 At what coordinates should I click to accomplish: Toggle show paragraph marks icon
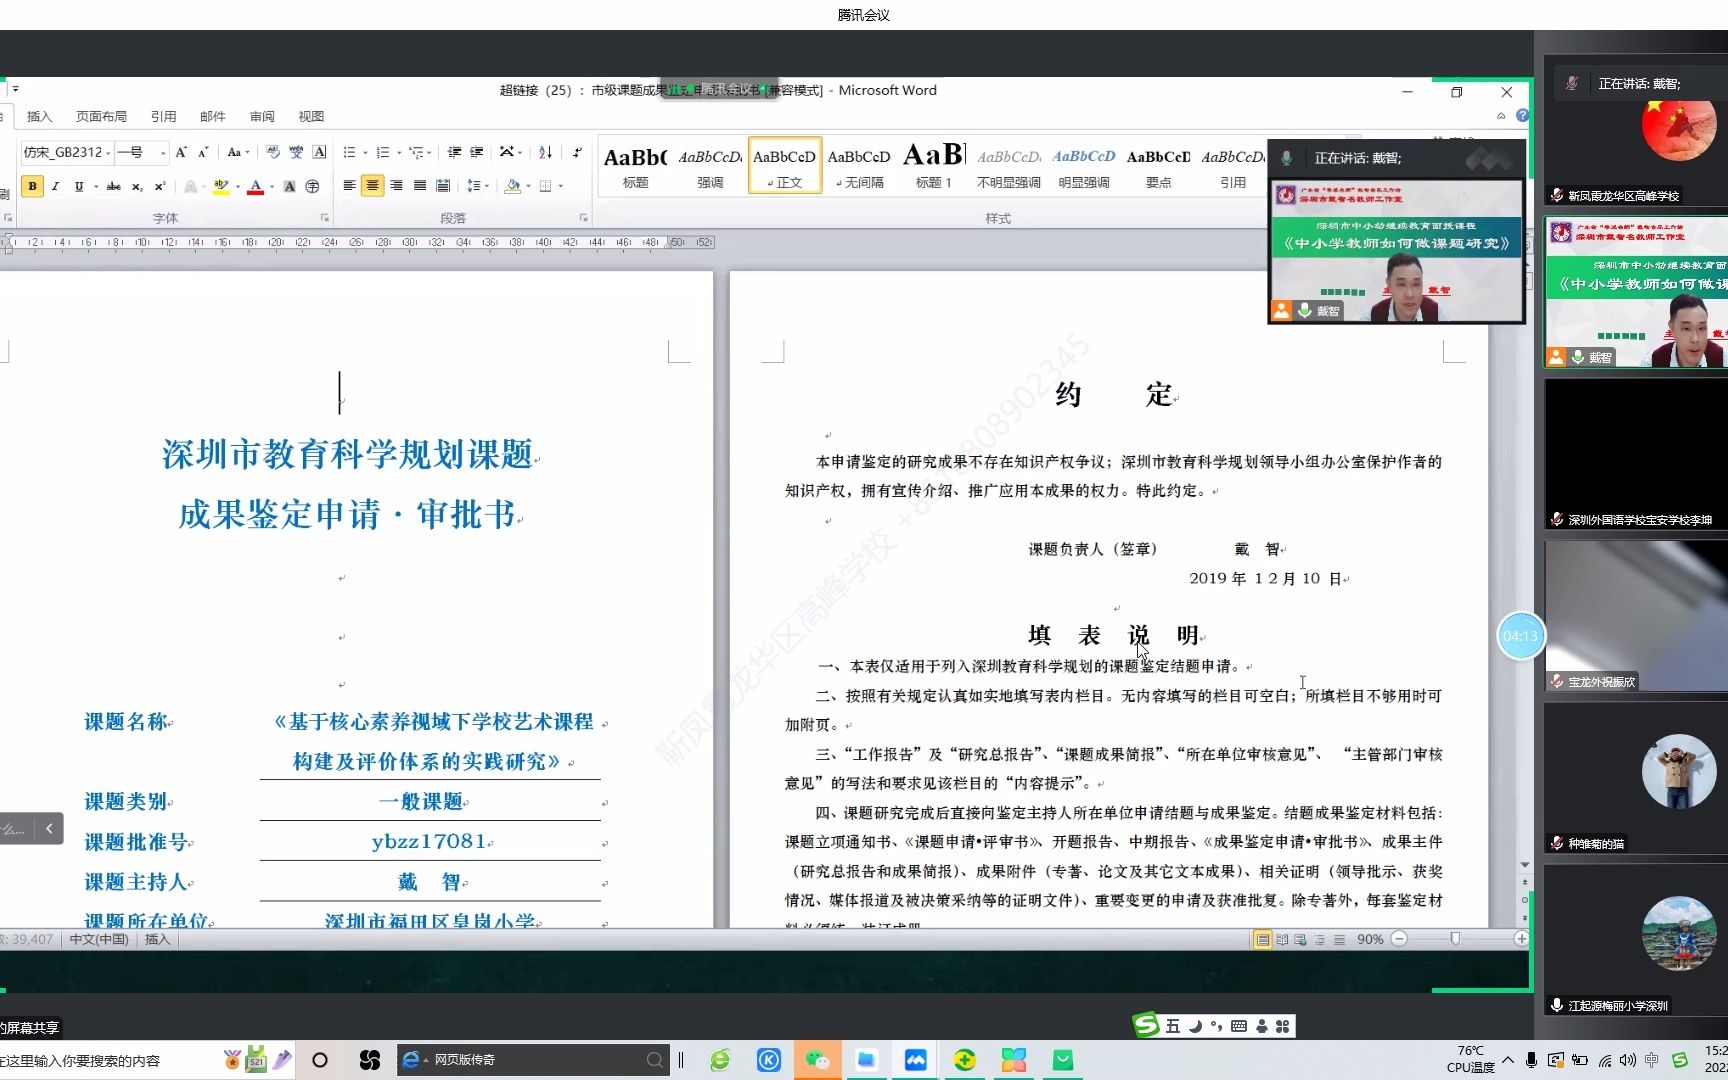(577, 152)
